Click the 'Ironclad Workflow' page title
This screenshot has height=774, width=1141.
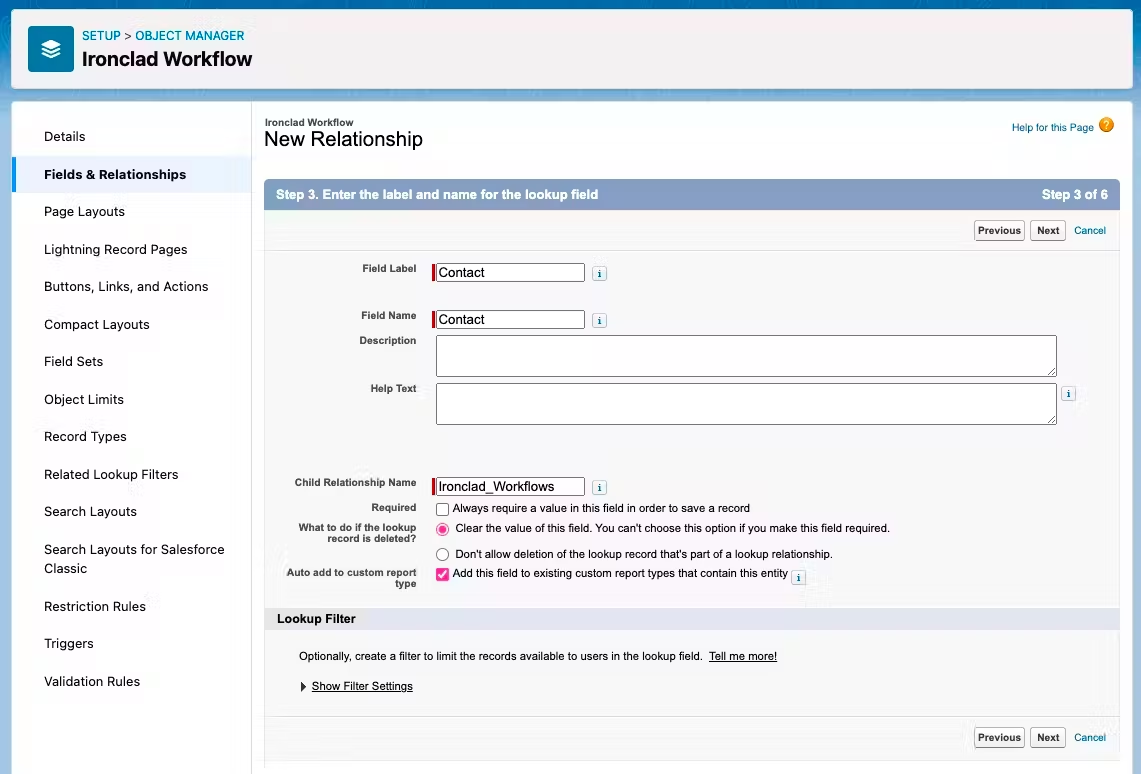tap(167, 59)
